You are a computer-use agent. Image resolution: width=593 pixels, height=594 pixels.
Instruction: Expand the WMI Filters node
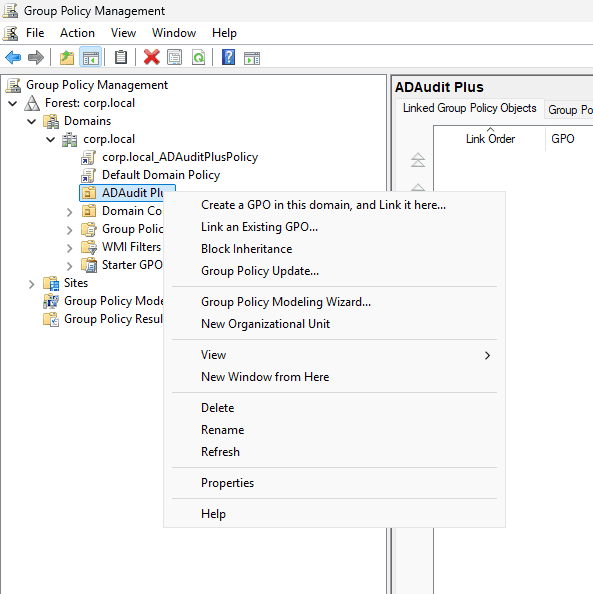[69, 248]
